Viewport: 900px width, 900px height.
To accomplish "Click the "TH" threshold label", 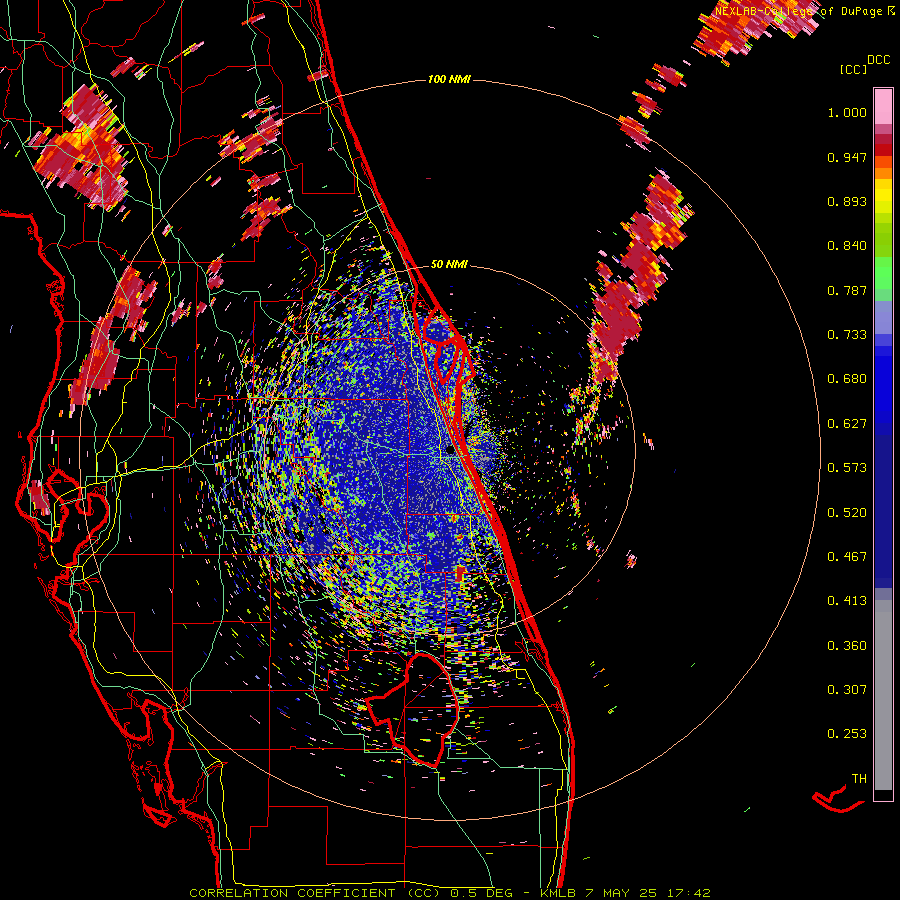I will coord(859,779).
